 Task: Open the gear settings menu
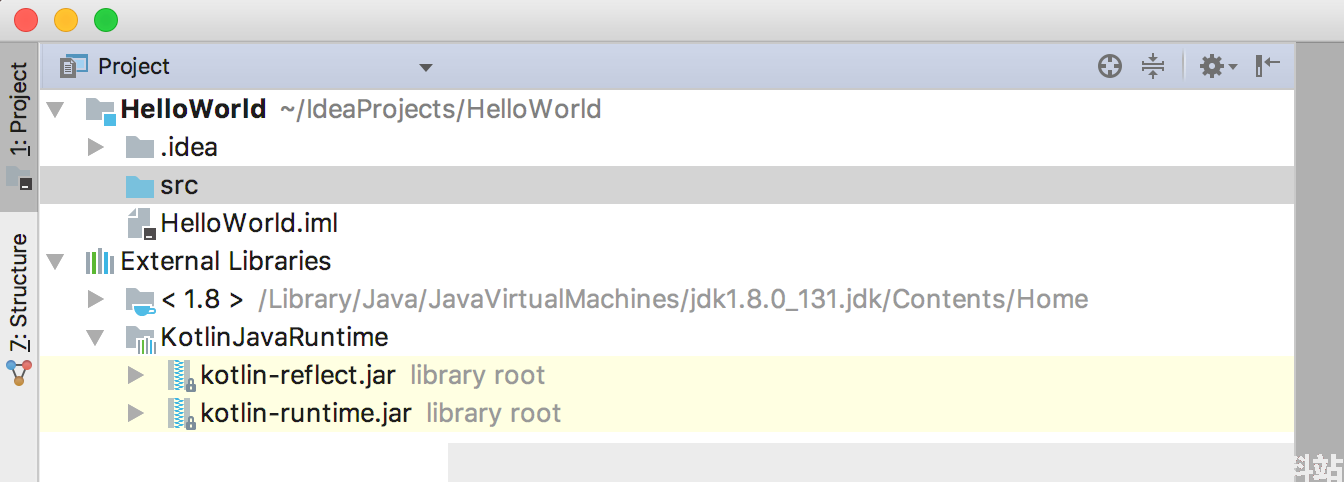[1218, 67]
